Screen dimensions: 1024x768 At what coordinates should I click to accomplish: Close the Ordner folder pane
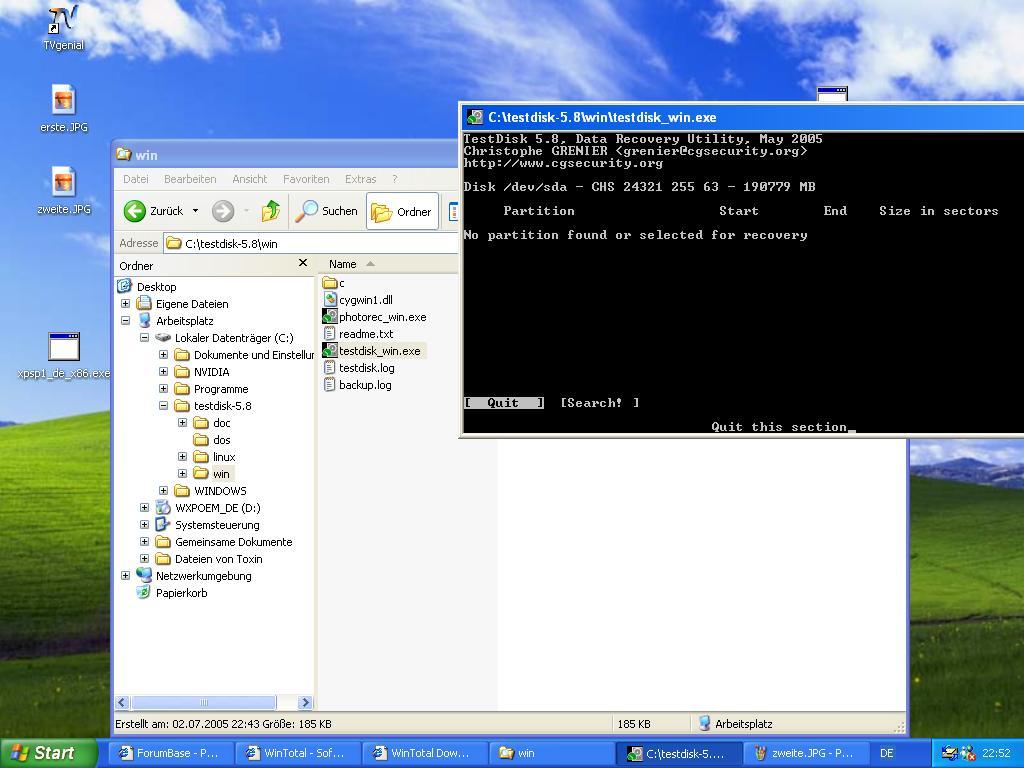coord(302,263)
